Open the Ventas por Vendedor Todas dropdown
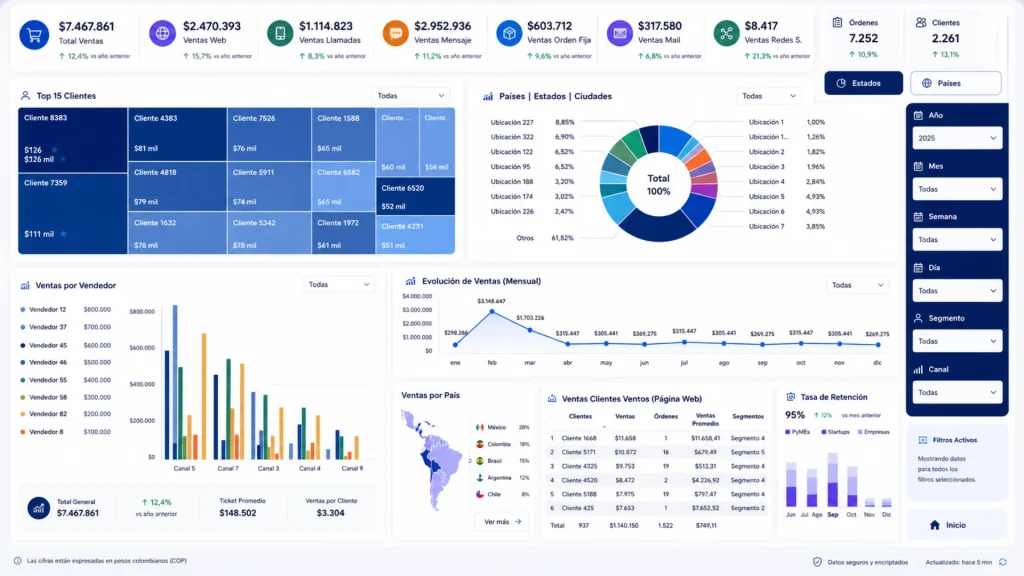 click(x=339, y=285)
